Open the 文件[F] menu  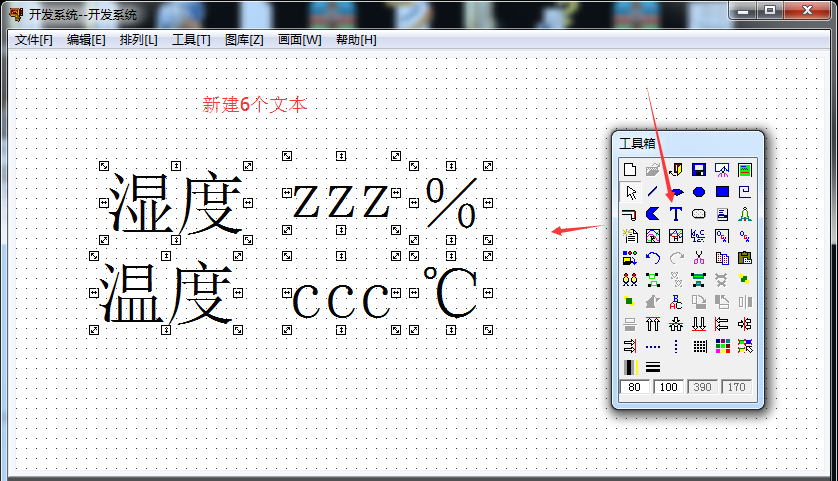(x=34, y=40)
